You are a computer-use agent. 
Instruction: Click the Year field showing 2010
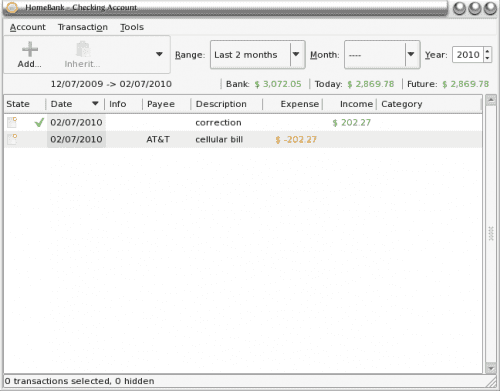pyautogui.click(x=468, y=54)
